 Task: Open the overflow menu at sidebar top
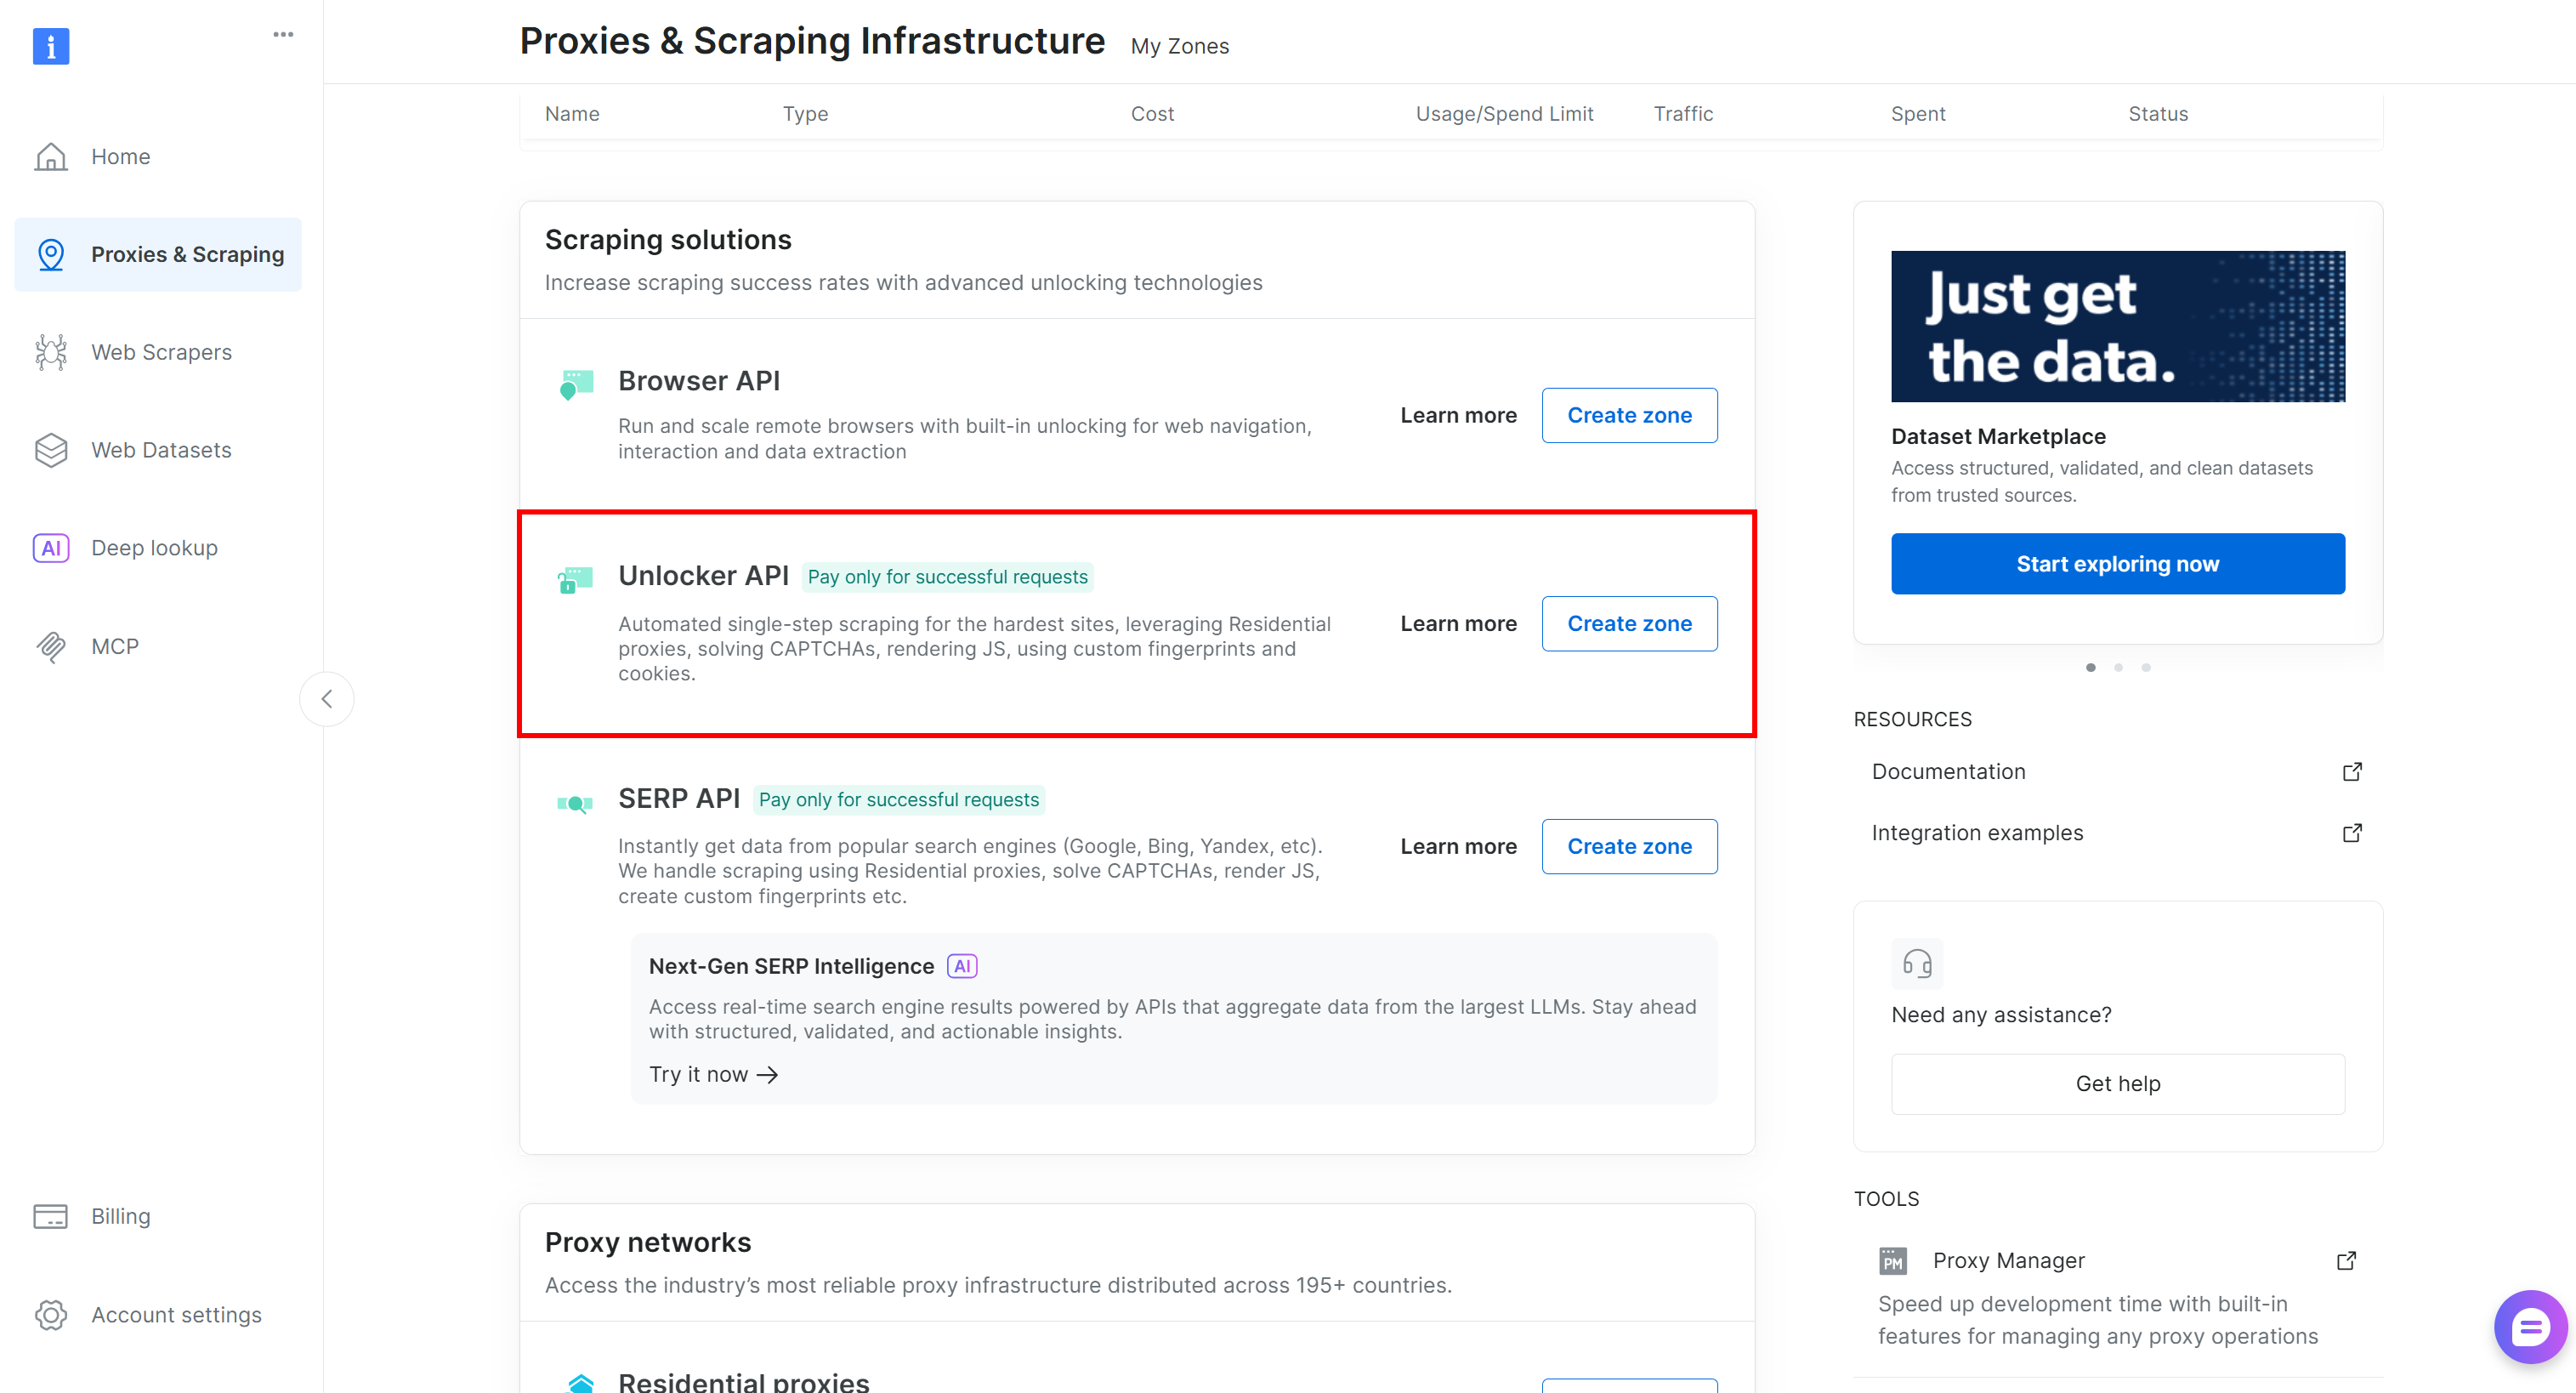[x=283, y=34]
